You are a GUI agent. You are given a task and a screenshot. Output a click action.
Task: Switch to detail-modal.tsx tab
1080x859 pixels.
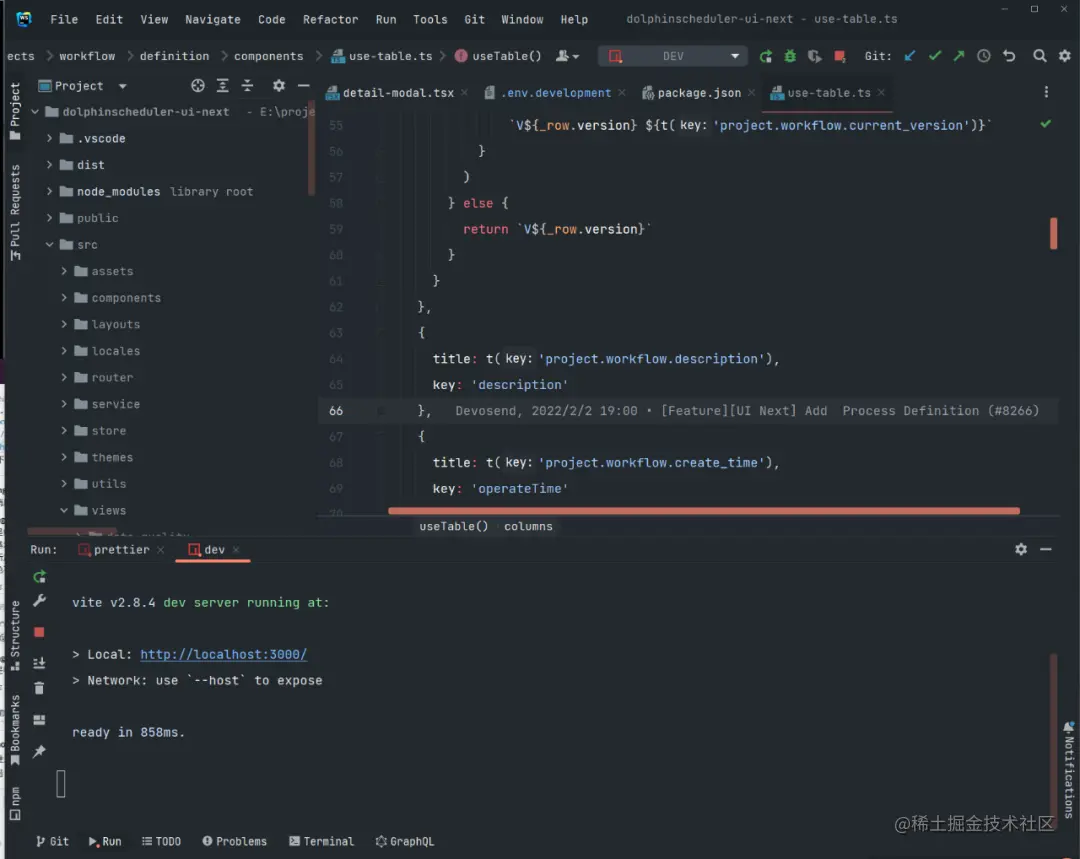tap(397, 92)
